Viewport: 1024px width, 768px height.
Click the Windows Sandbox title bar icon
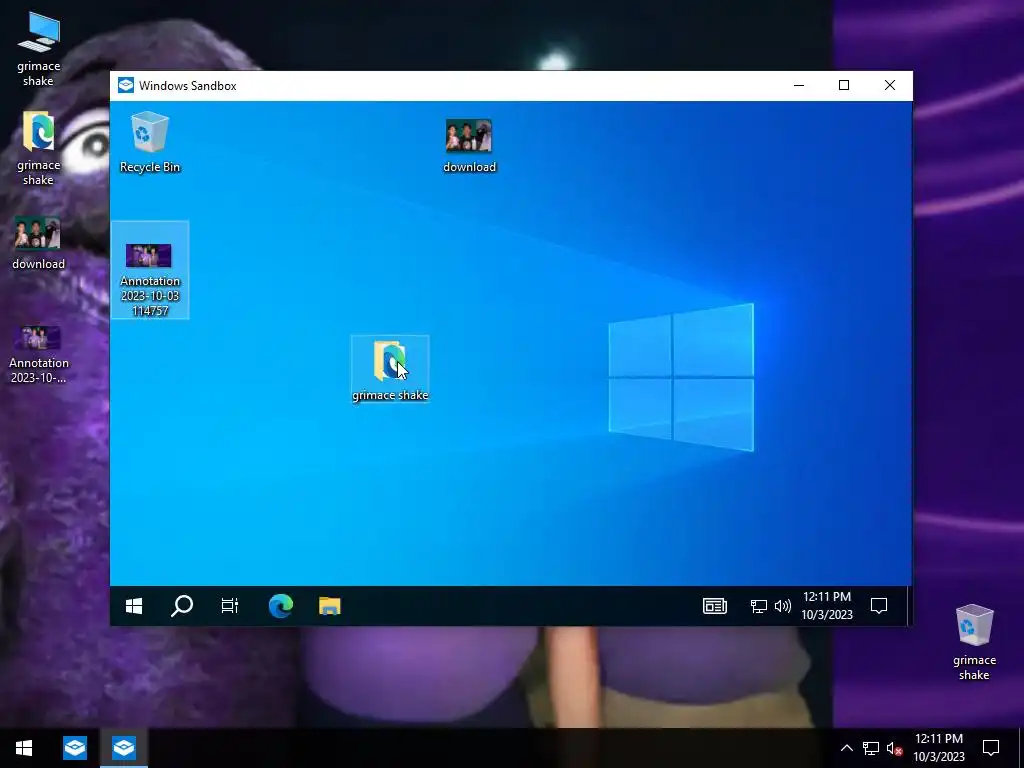(125, 86)
